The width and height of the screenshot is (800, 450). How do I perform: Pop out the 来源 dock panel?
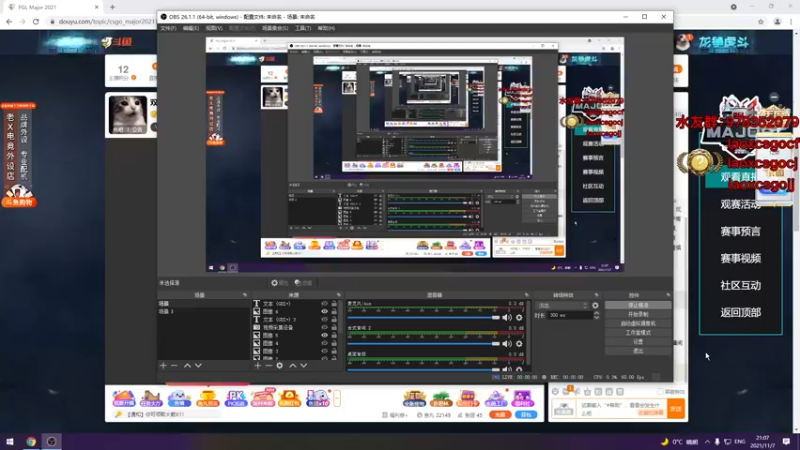[339, 295]
